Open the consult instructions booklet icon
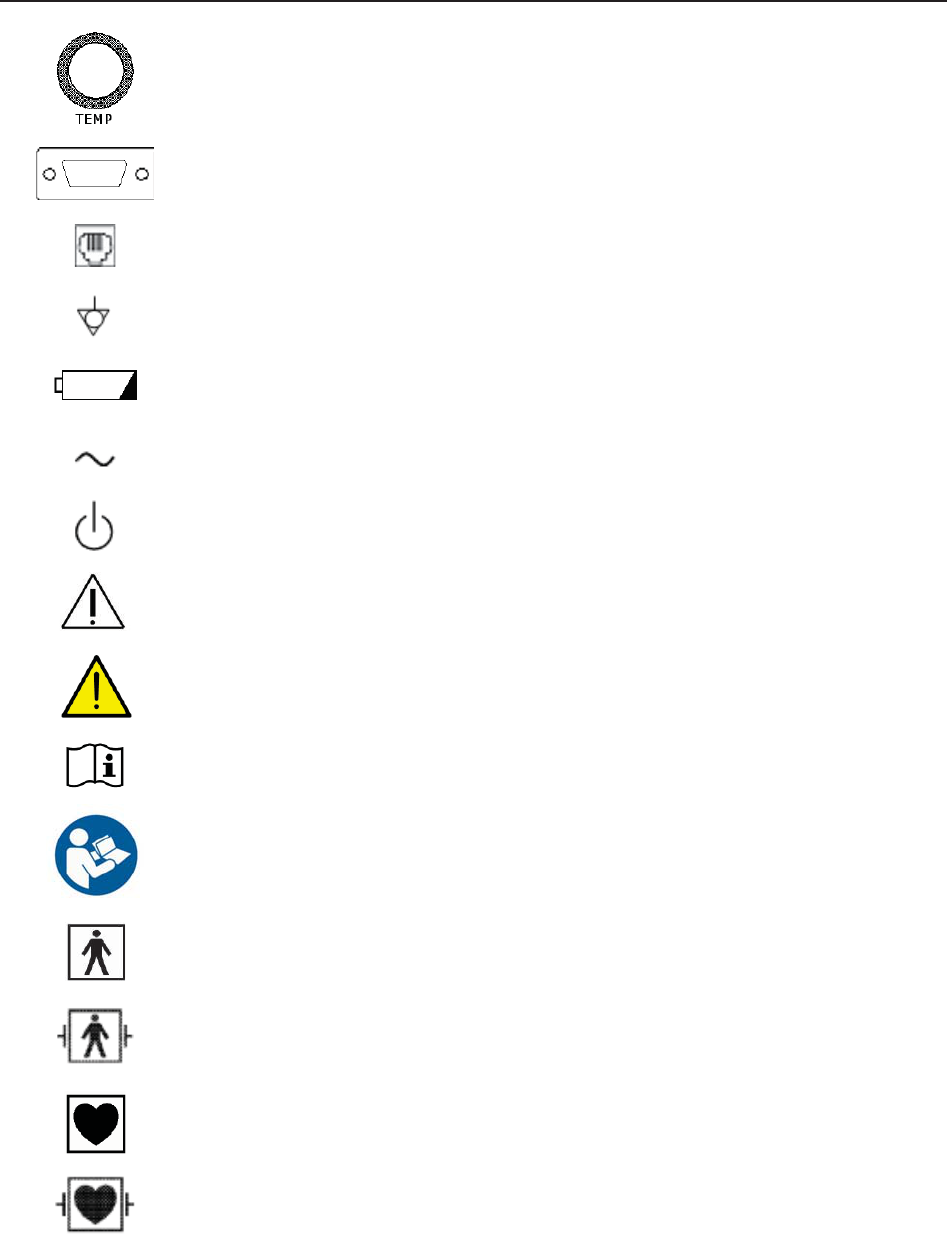 coord(95,768)
